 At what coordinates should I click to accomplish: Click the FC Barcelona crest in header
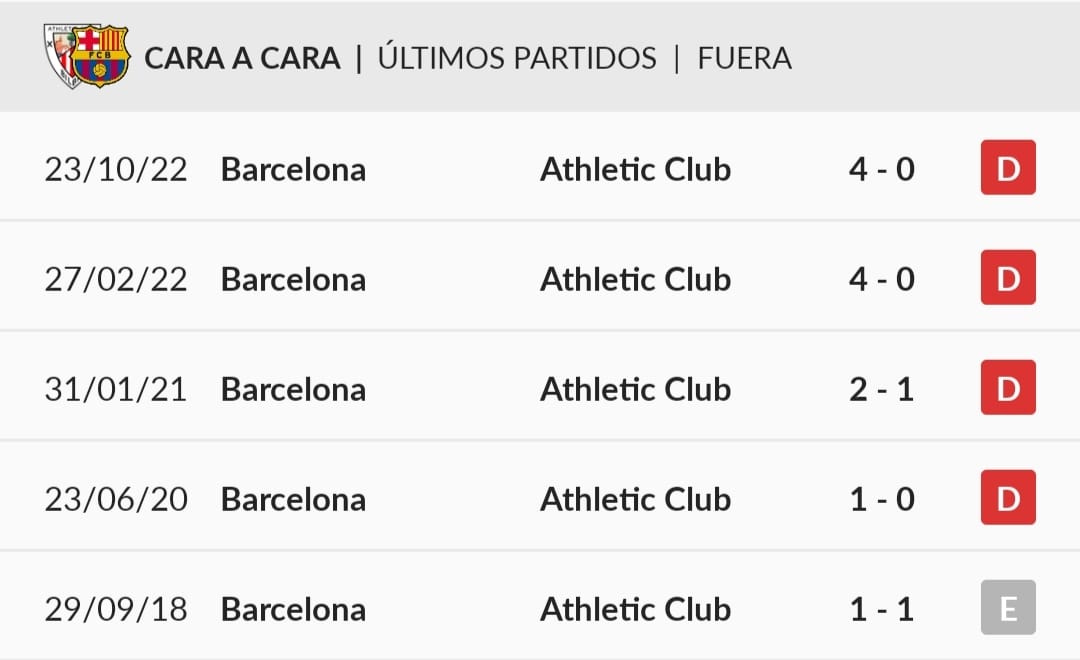pyautogui.click(x=101, y=56)
